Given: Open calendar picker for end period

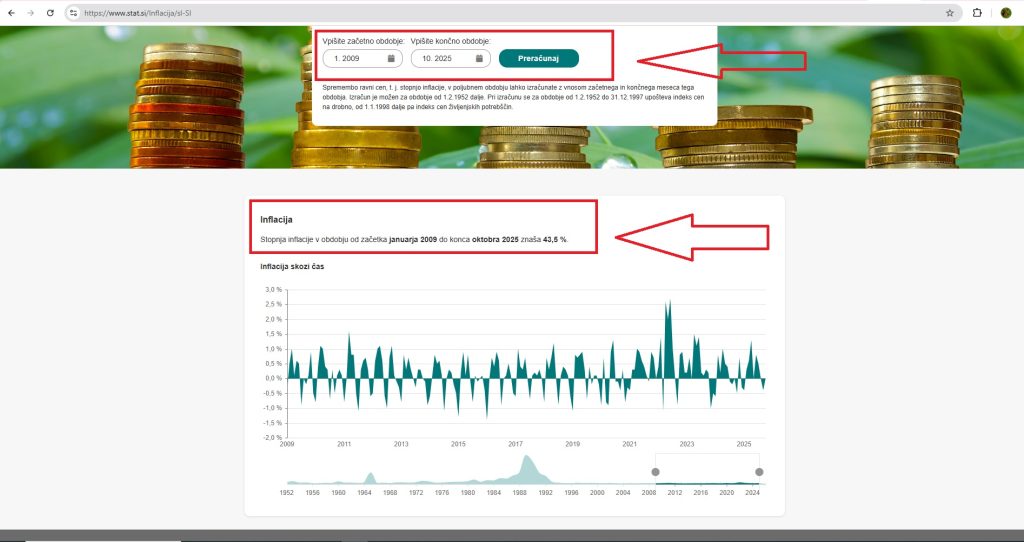Looking at the screenshot, I should [479, 59].
